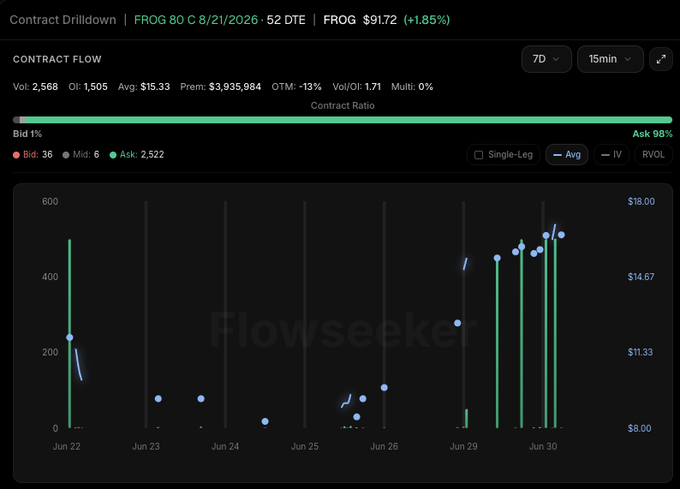Click the 52 DTE label

(286, 20)
